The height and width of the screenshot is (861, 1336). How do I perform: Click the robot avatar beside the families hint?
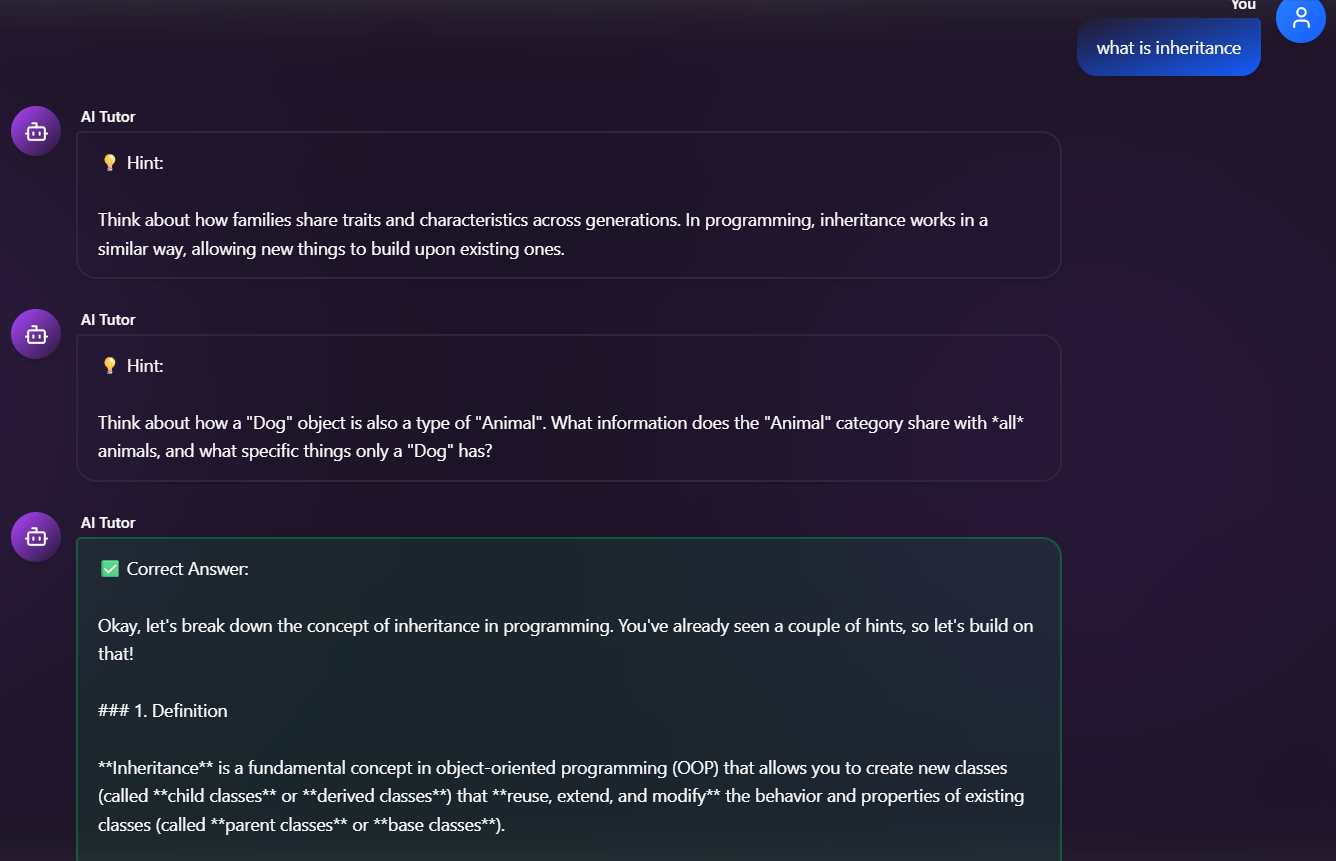coord(36,131)
